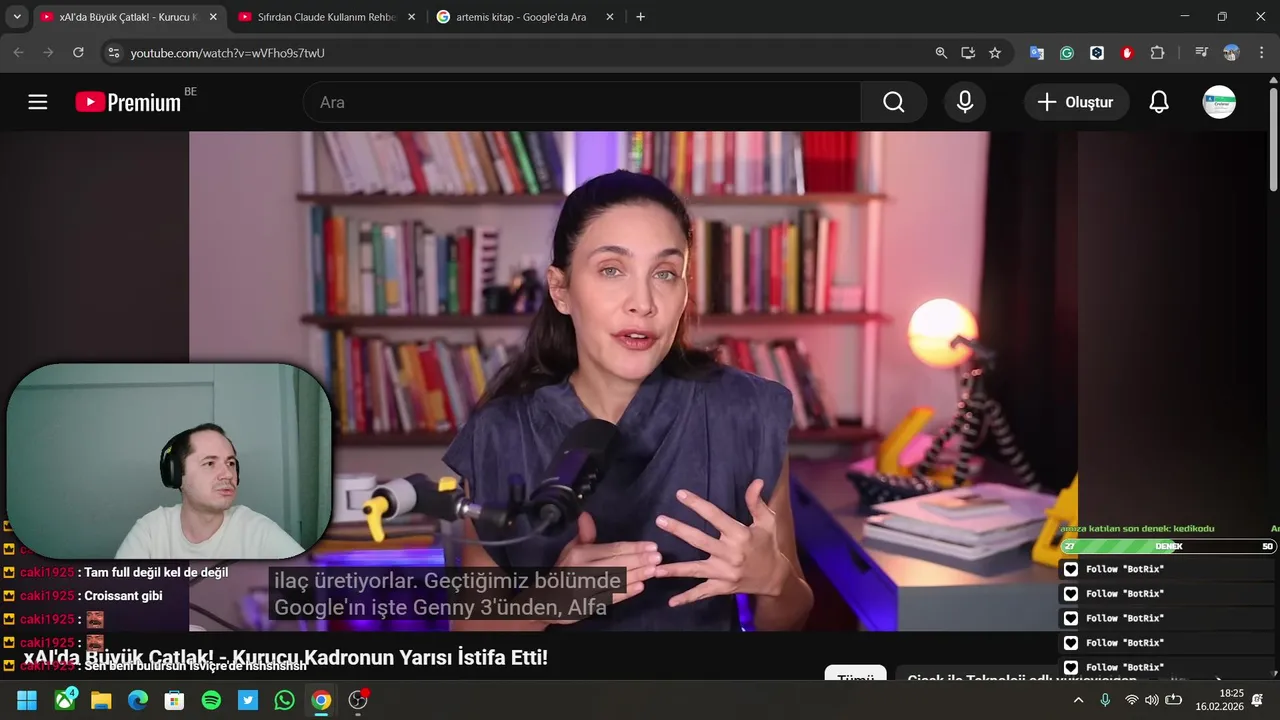Viewport: 1280px width, 720px height.
Task: Open YouTube notifications bell
Action: (1159, 102)
